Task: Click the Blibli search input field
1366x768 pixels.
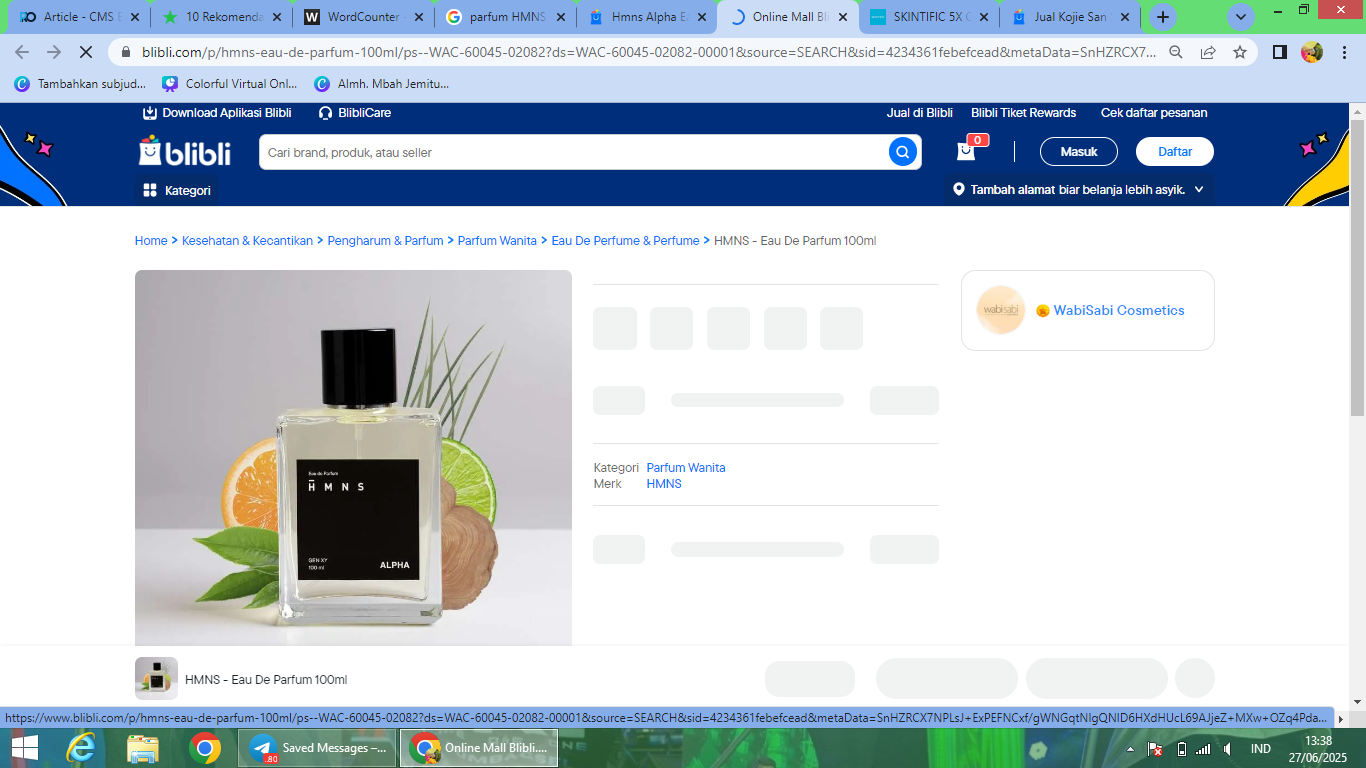Action: (x=574, y=152)
